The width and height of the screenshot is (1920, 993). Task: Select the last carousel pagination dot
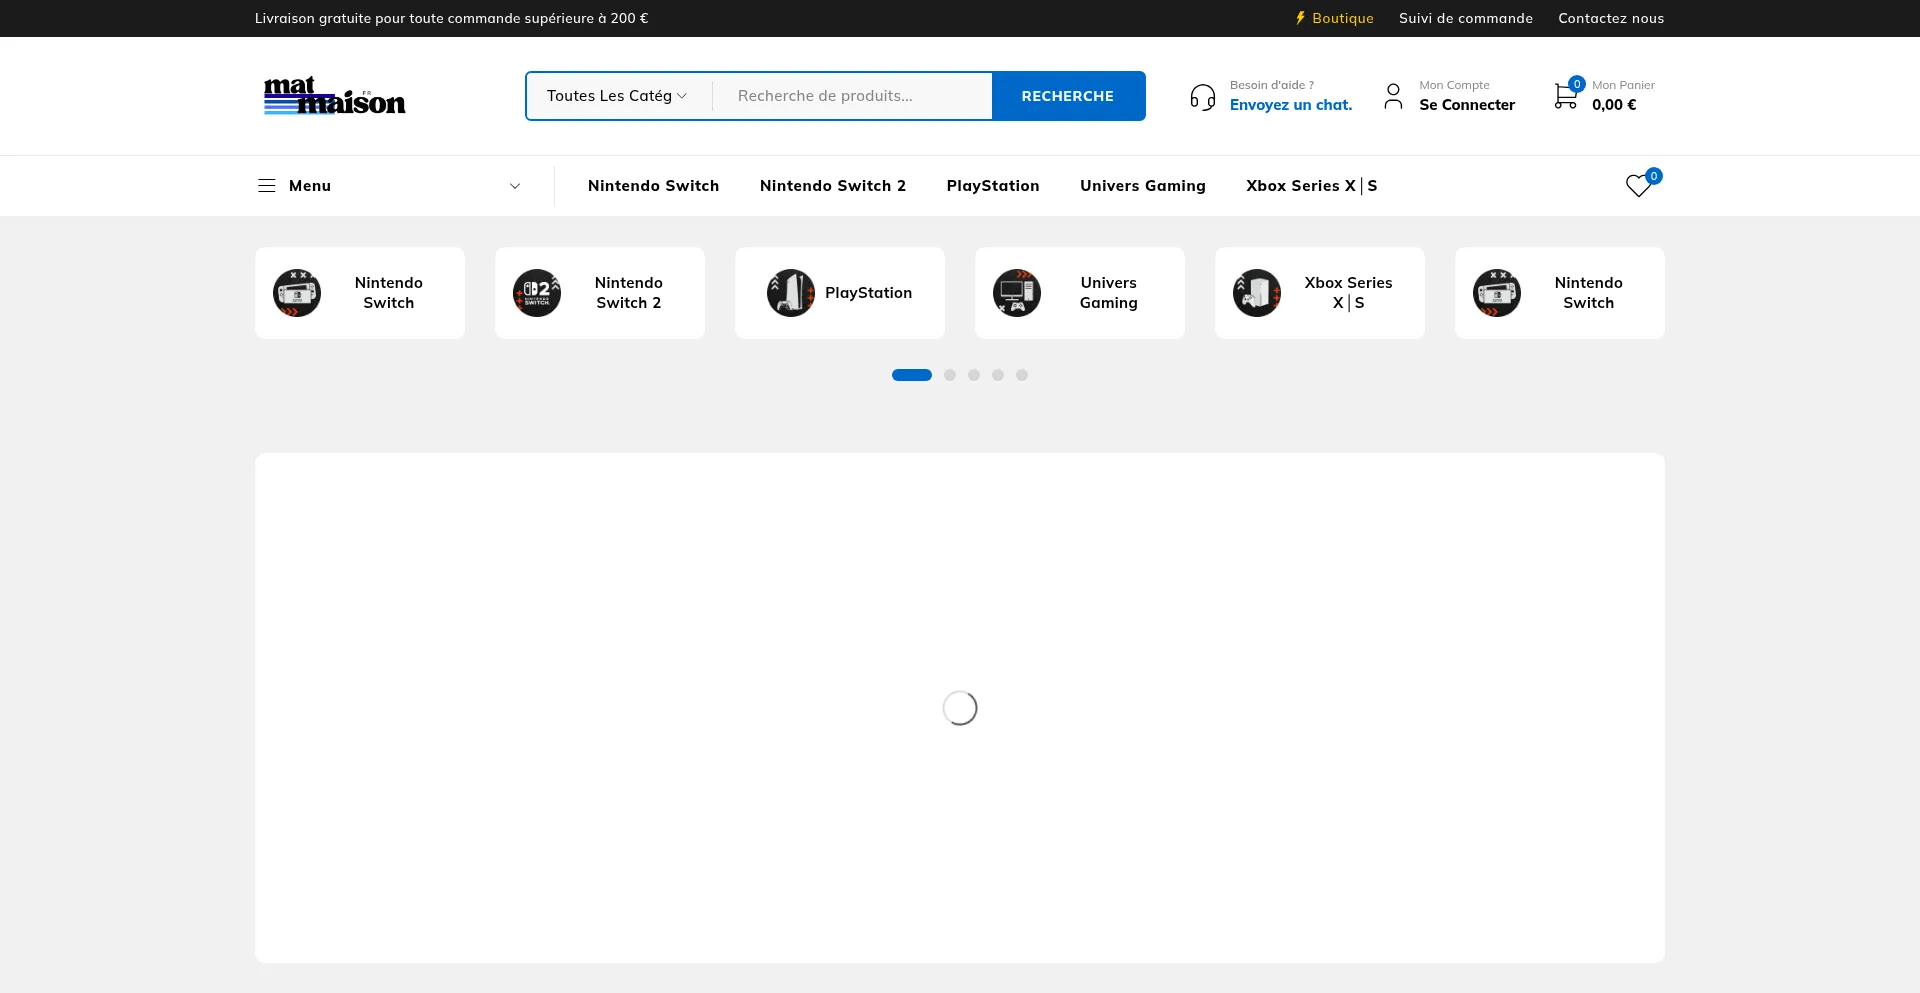click(x=1022, y=375)
